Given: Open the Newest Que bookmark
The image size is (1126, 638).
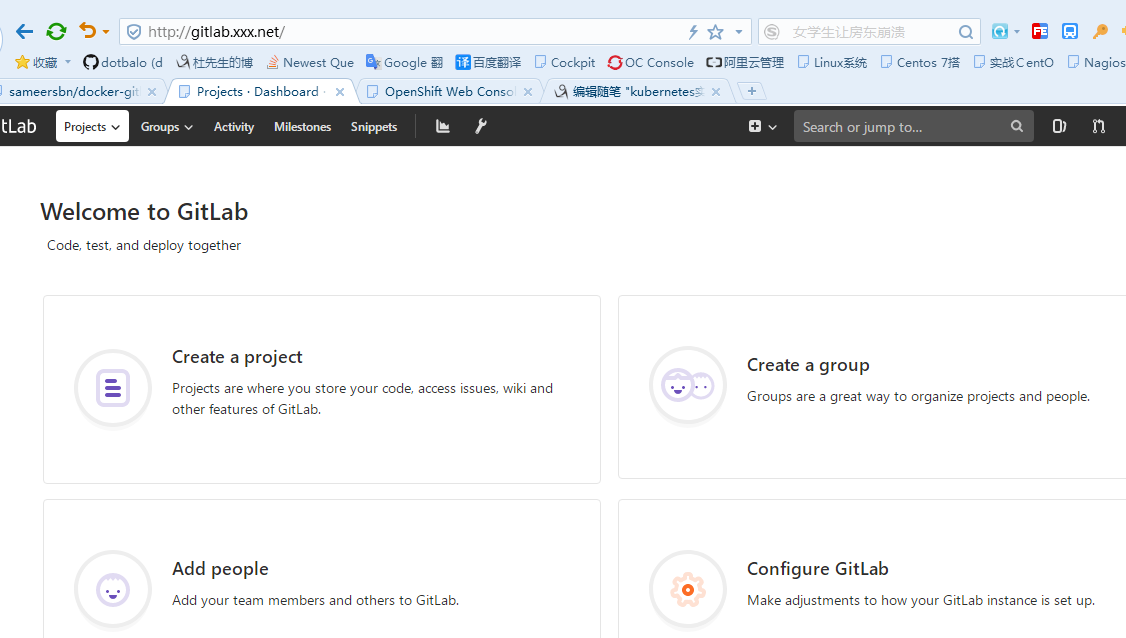Looking at the screenshot, I should point(310,63).
